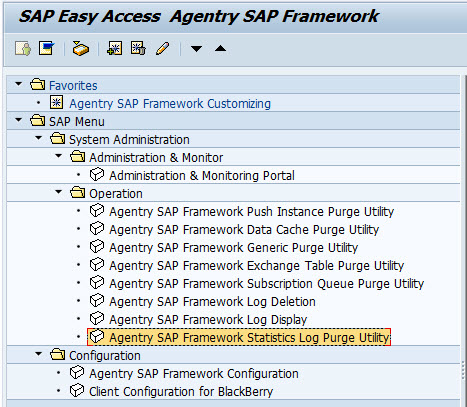Select Agentry SAP Framework Log Display
This screenshot has width=467, height=407.
[208, 320]
